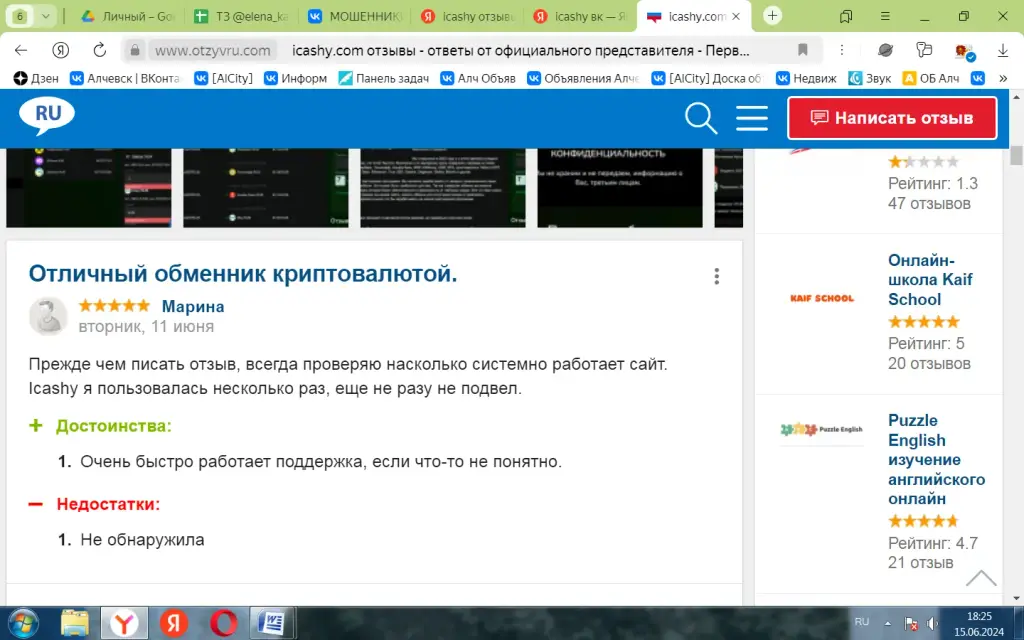Viewport: 1024px width, 640px height.
Task: Open the [AlCity] Доска об bookmark
Action: (708, 78)
